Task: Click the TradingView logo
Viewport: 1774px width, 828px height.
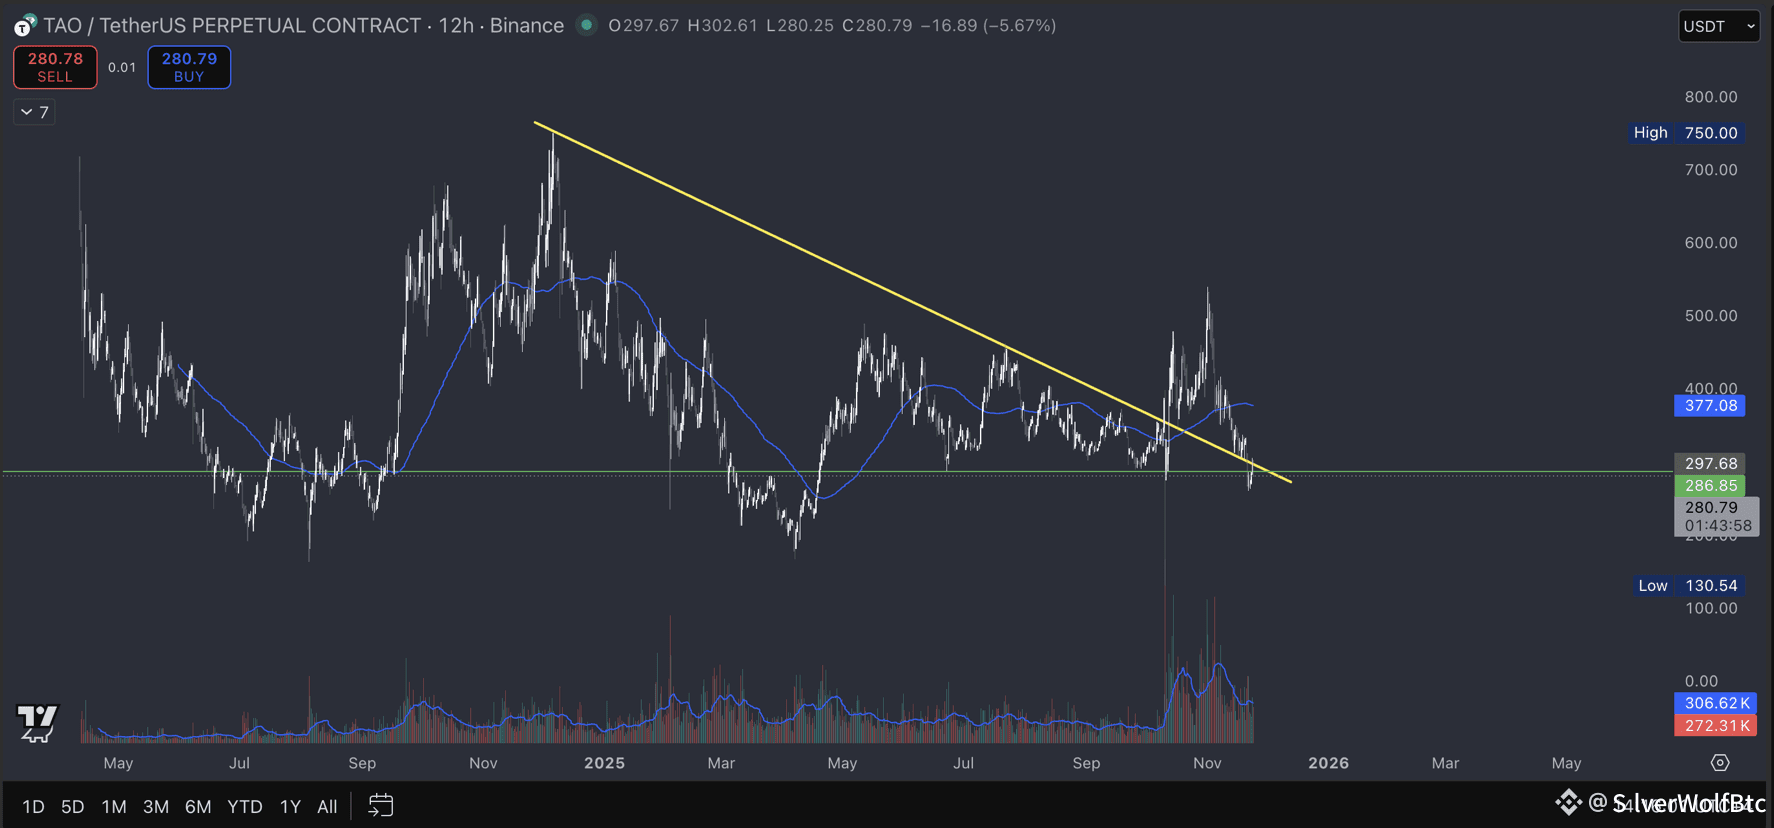Action: click(37, 722)
